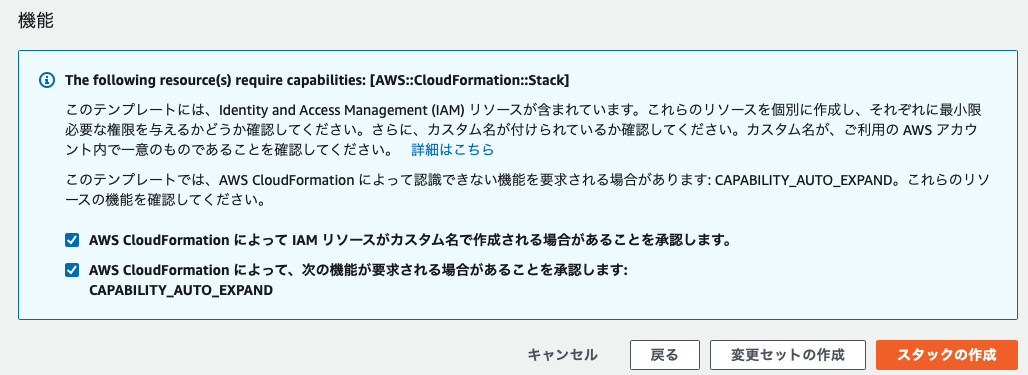Create the stack with スタックの作成
This screenshot has width=1028, height=375.
point(946,355)
